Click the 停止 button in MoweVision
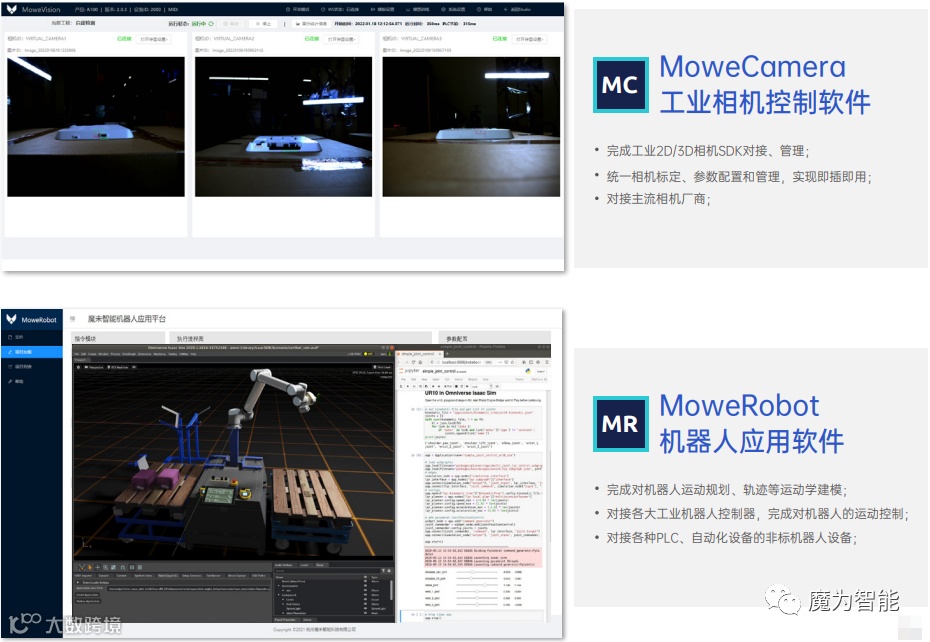 click(263, 24)
